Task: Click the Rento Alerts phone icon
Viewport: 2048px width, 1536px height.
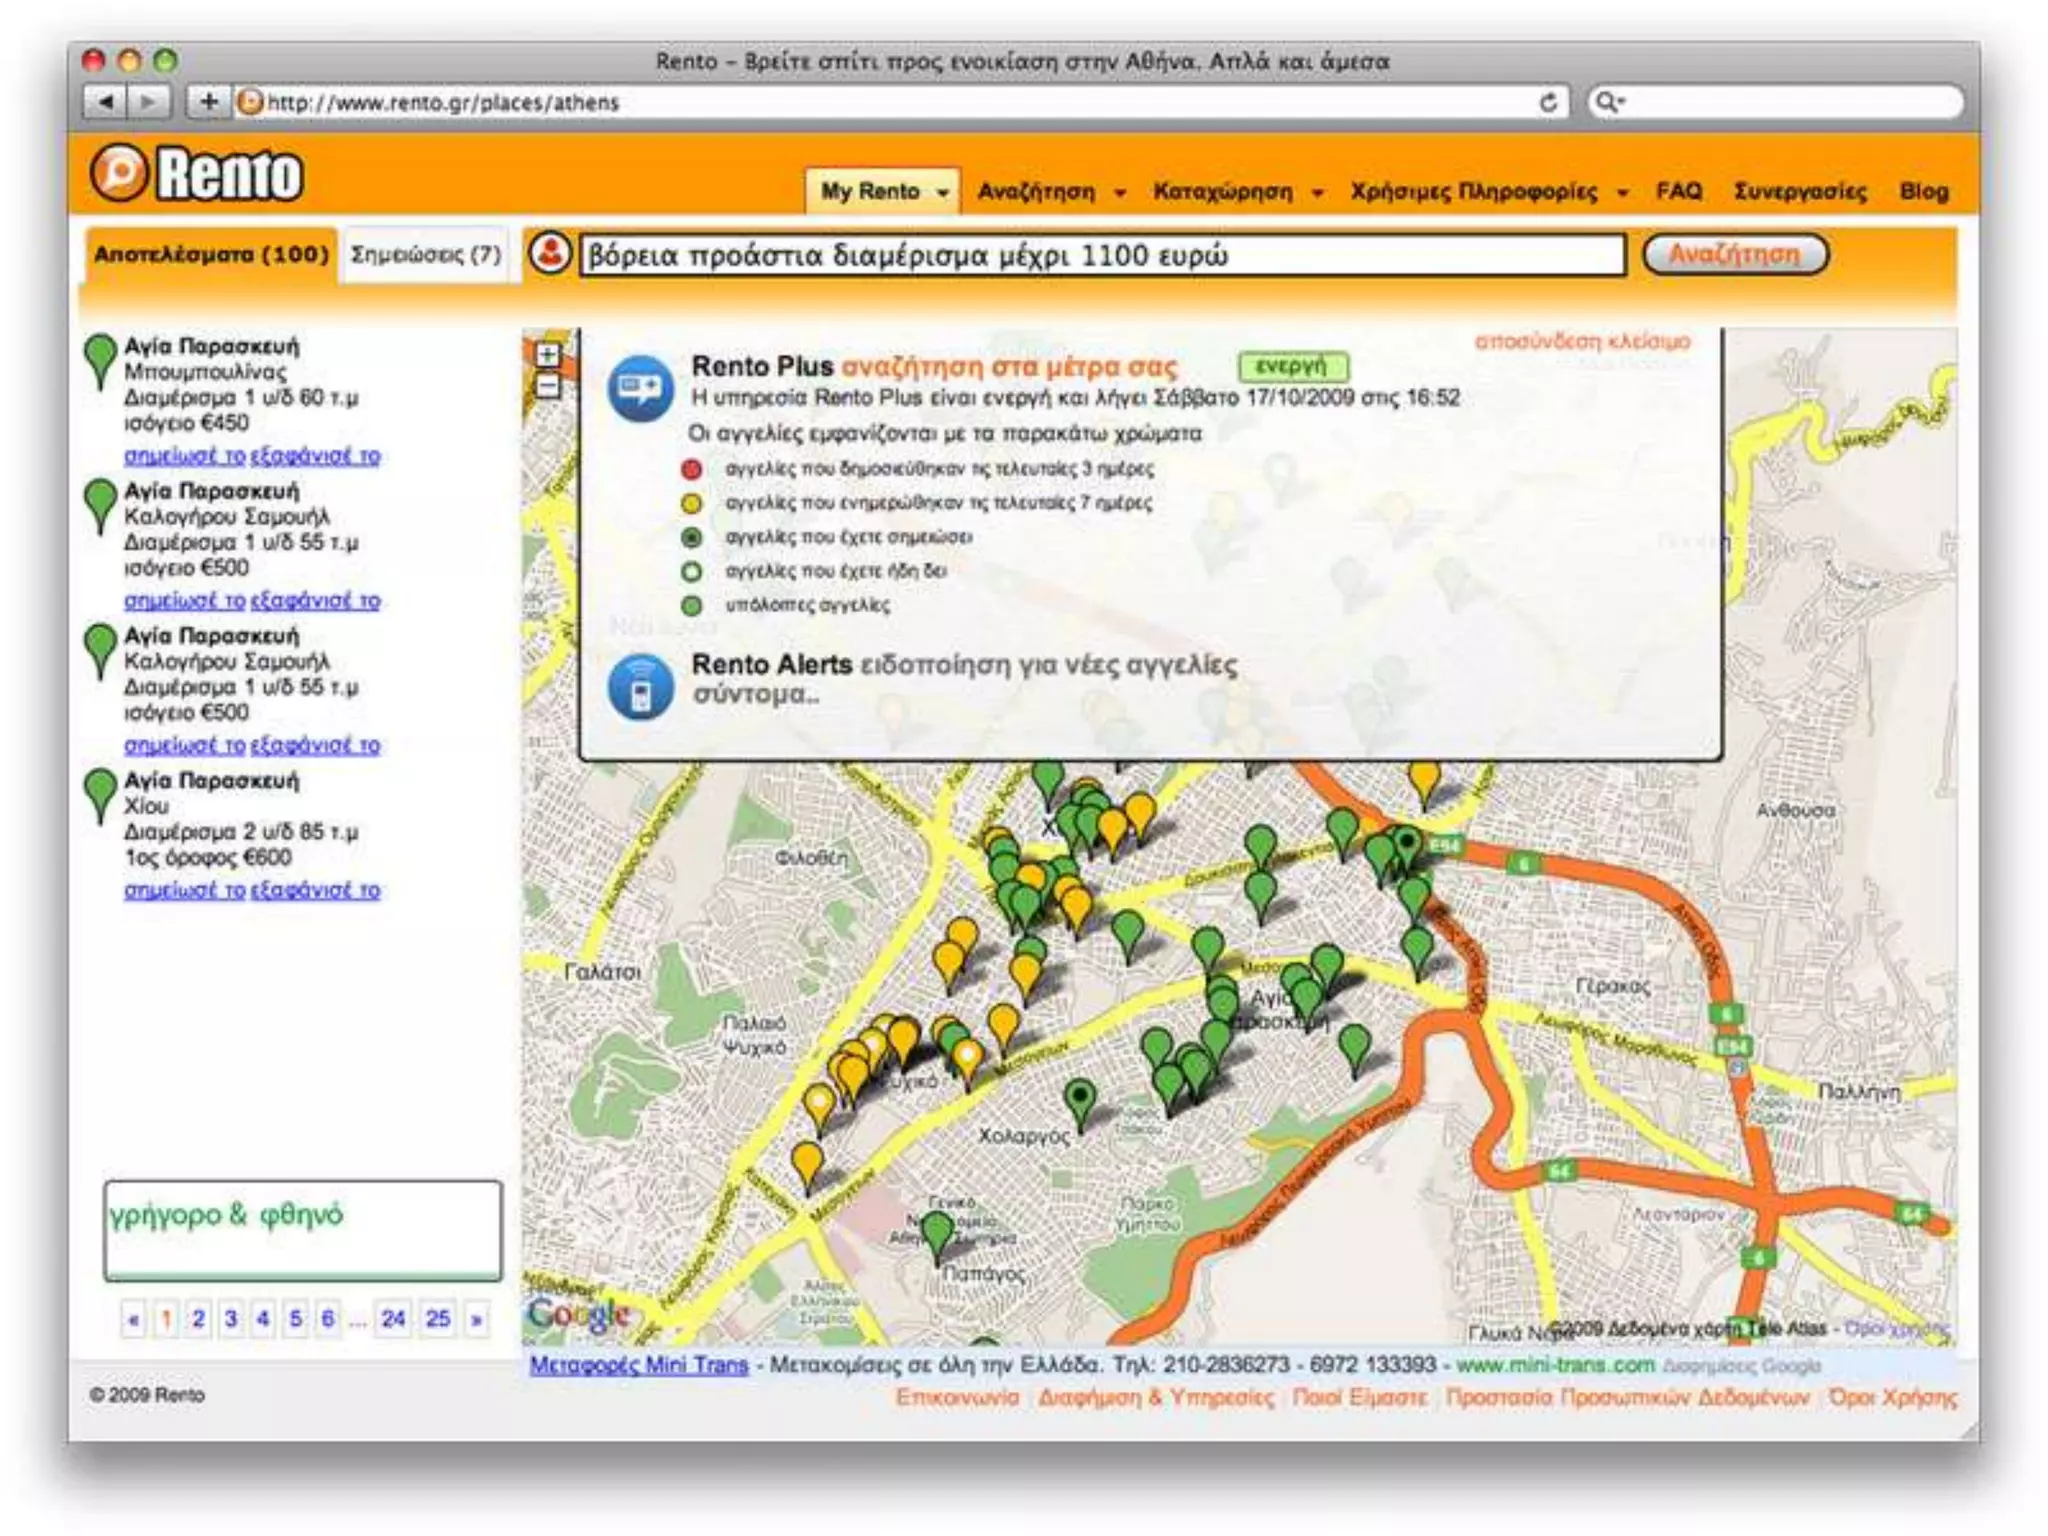Action: 640,687
